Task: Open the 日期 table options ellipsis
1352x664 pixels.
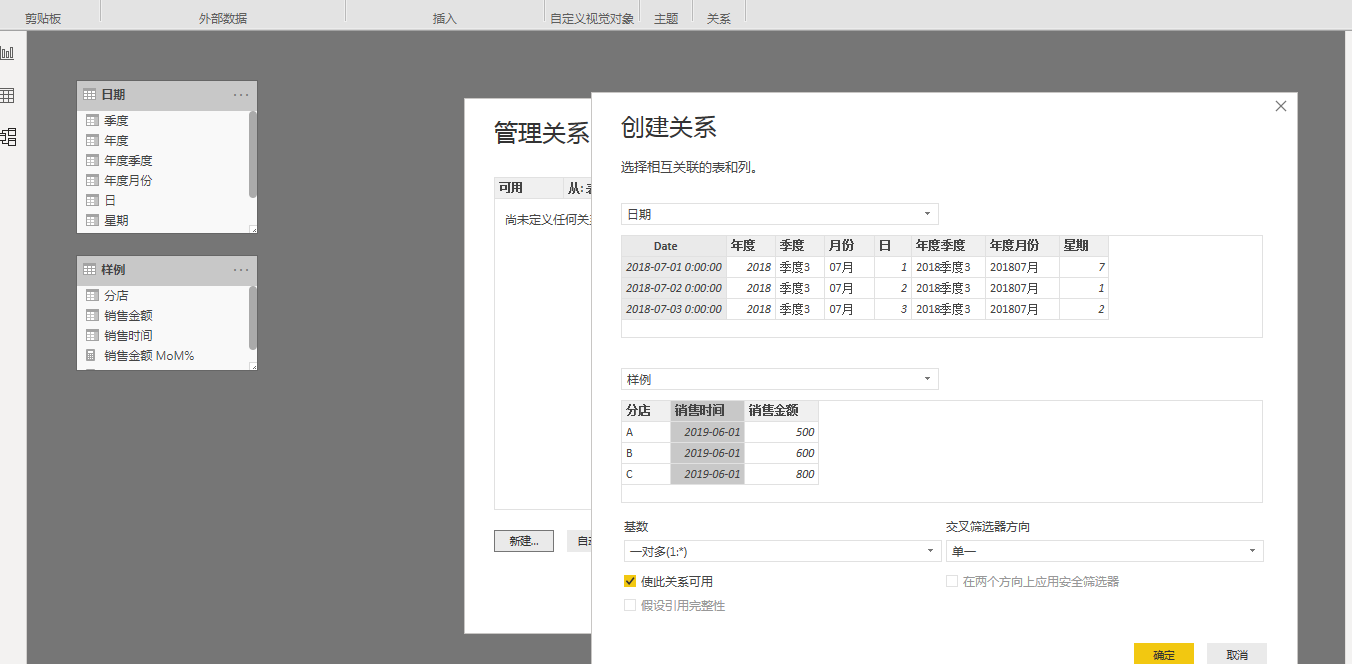Action: 241,95
